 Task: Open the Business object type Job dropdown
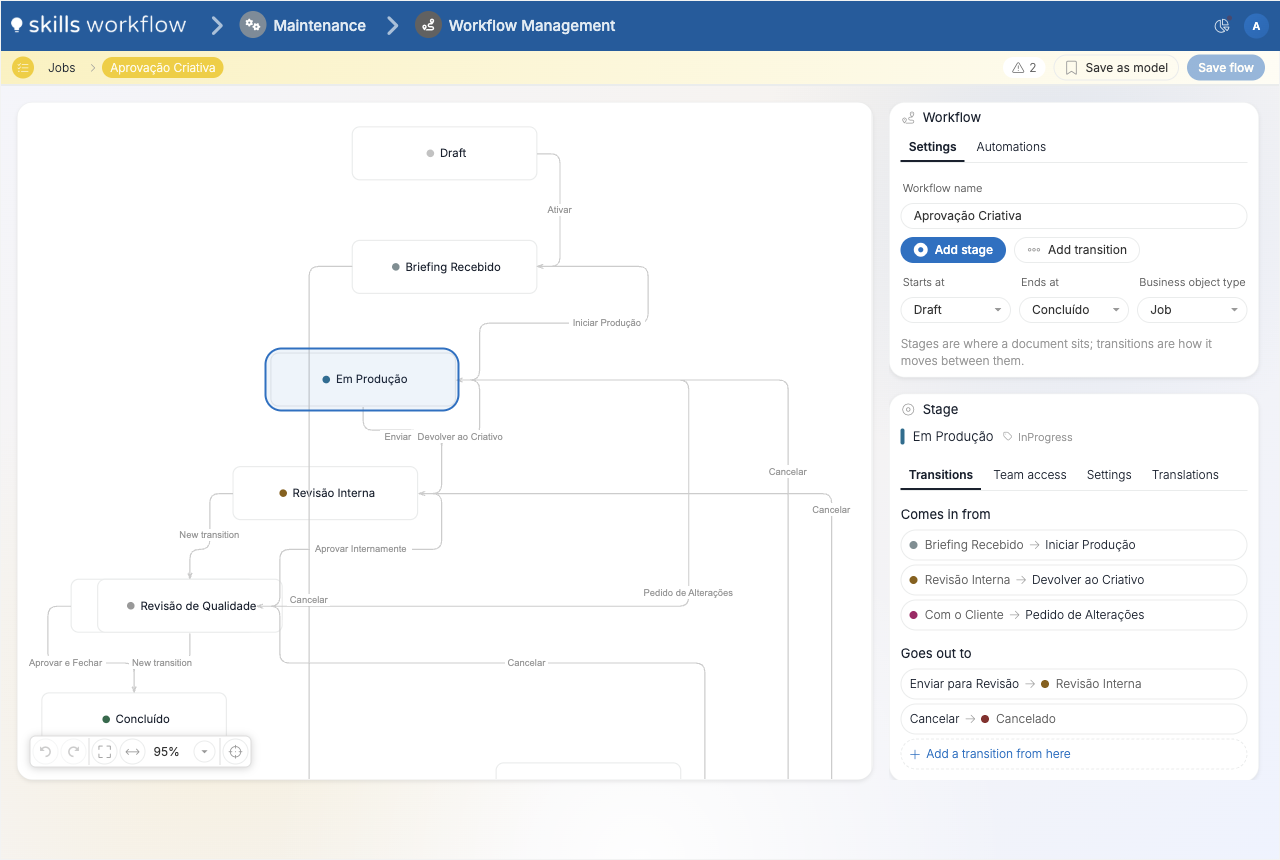[x=1192, y=310]
